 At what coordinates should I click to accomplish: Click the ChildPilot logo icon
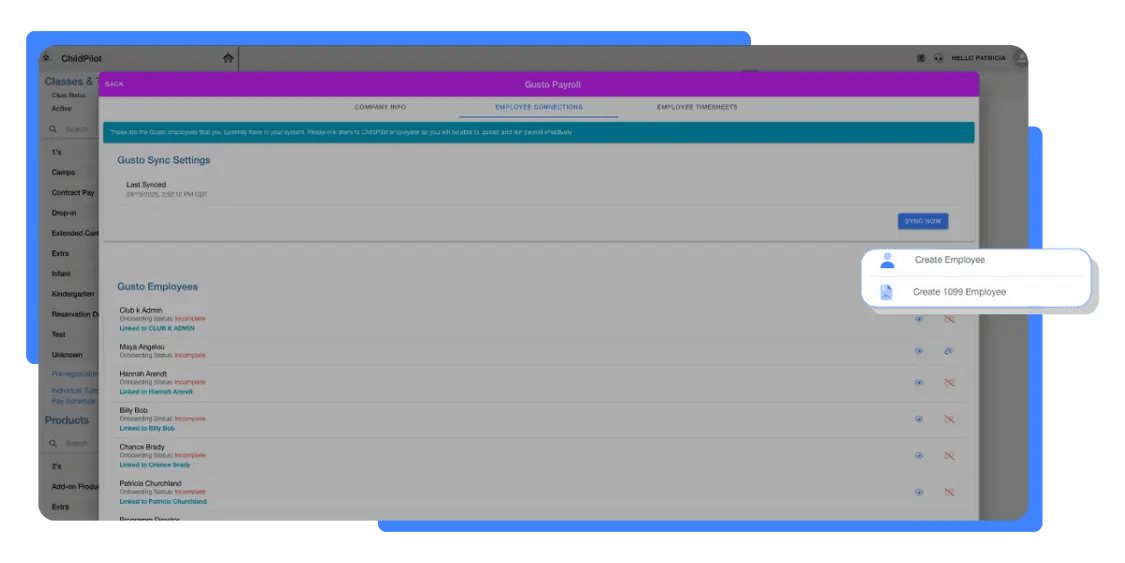(x=47, y=58)
